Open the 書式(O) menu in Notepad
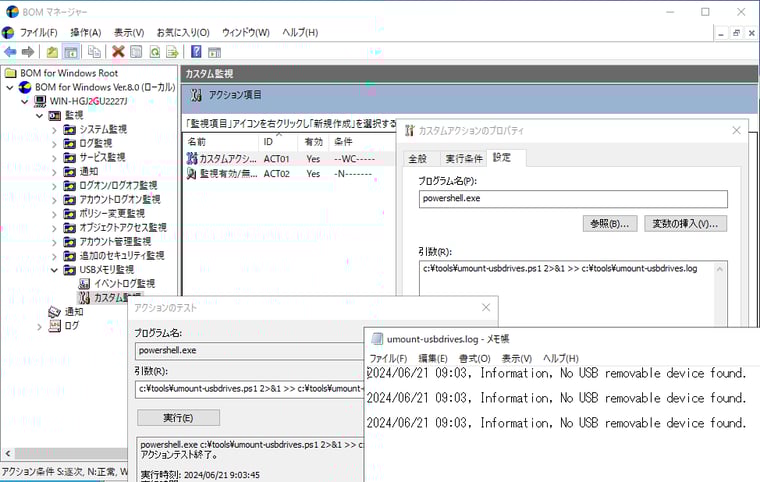 point(475,359)
